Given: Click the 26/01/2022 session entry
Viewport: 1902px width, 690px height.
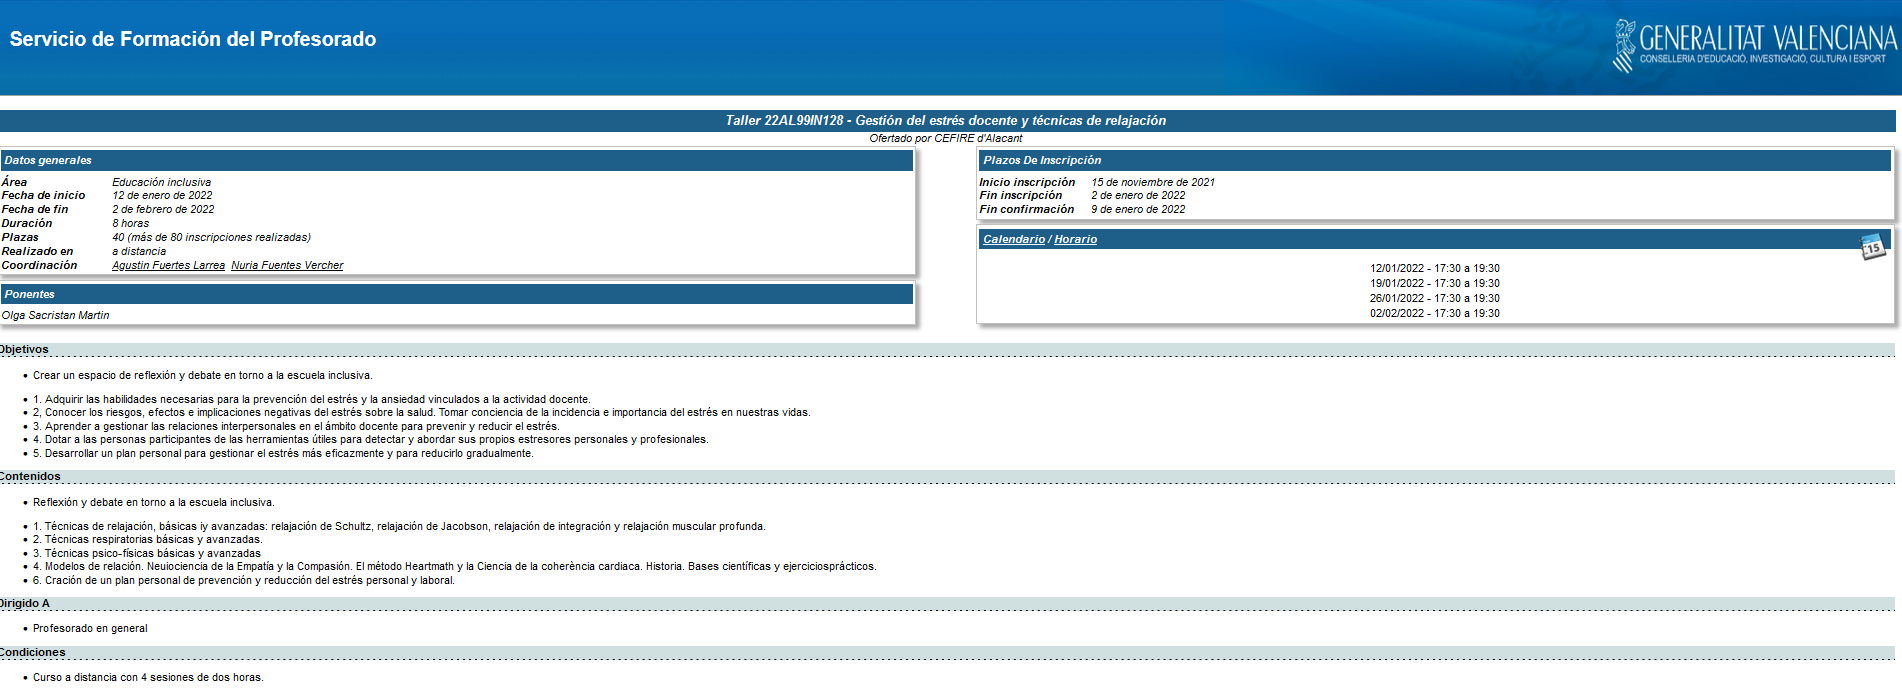Looking at the screenshot, I should click(1434, 299).
